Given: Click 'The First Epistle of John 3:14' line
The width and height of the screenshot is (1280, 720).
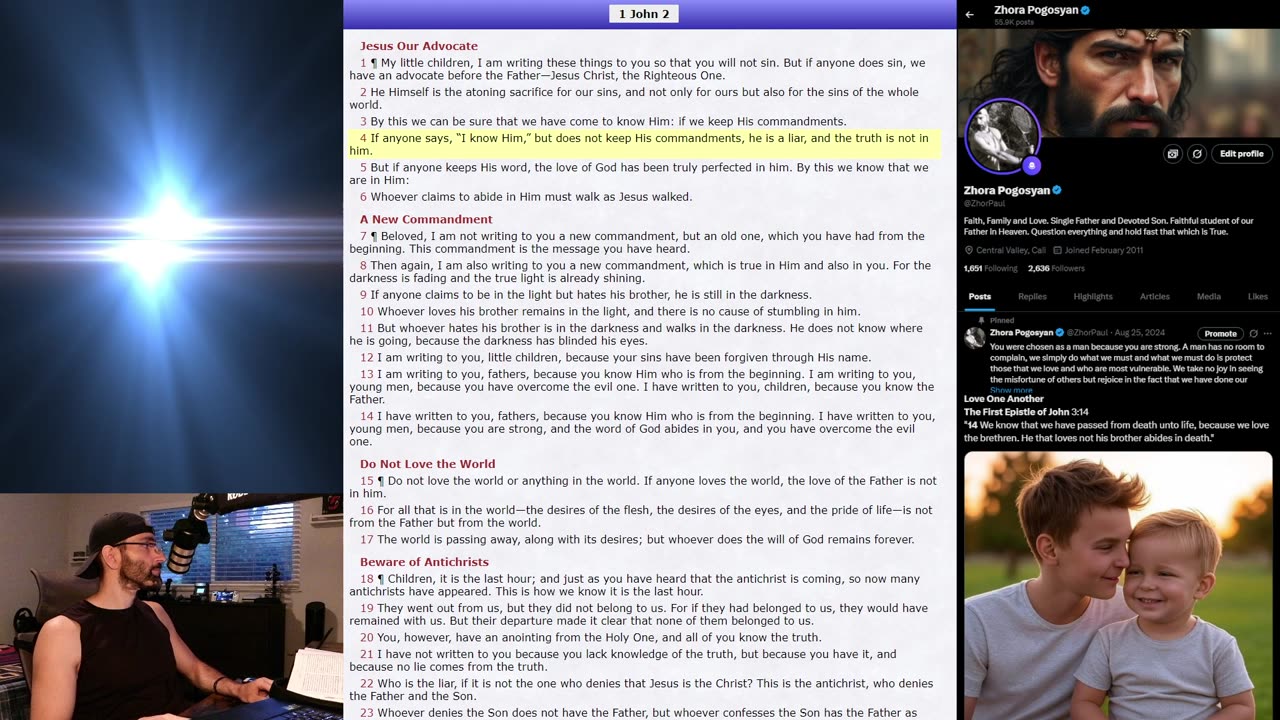Looking at the screenshot, I should coord(1026,412).
